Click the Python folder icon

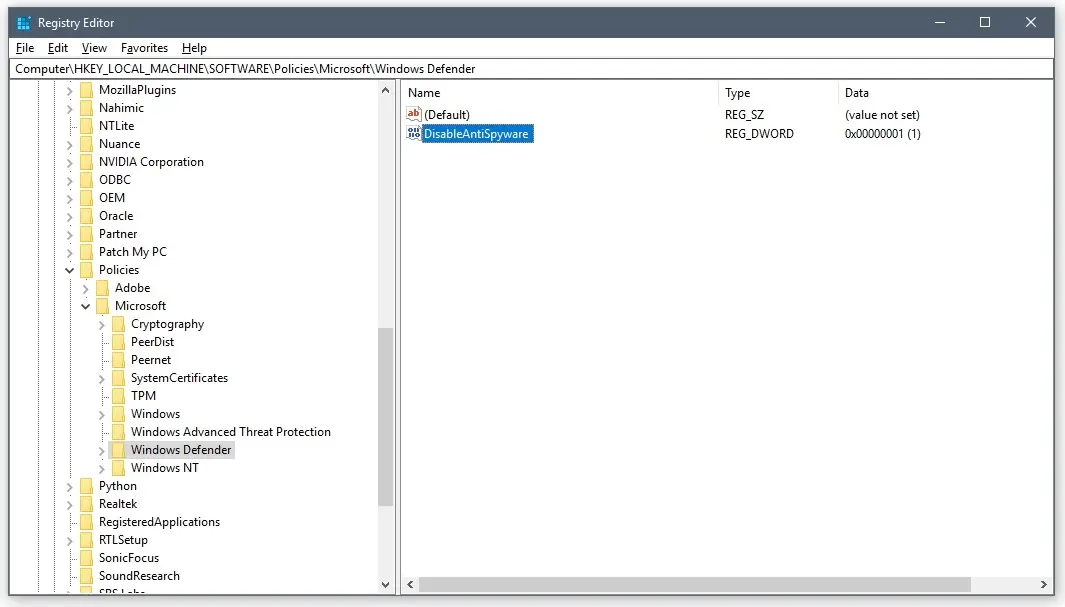point(86,485)
